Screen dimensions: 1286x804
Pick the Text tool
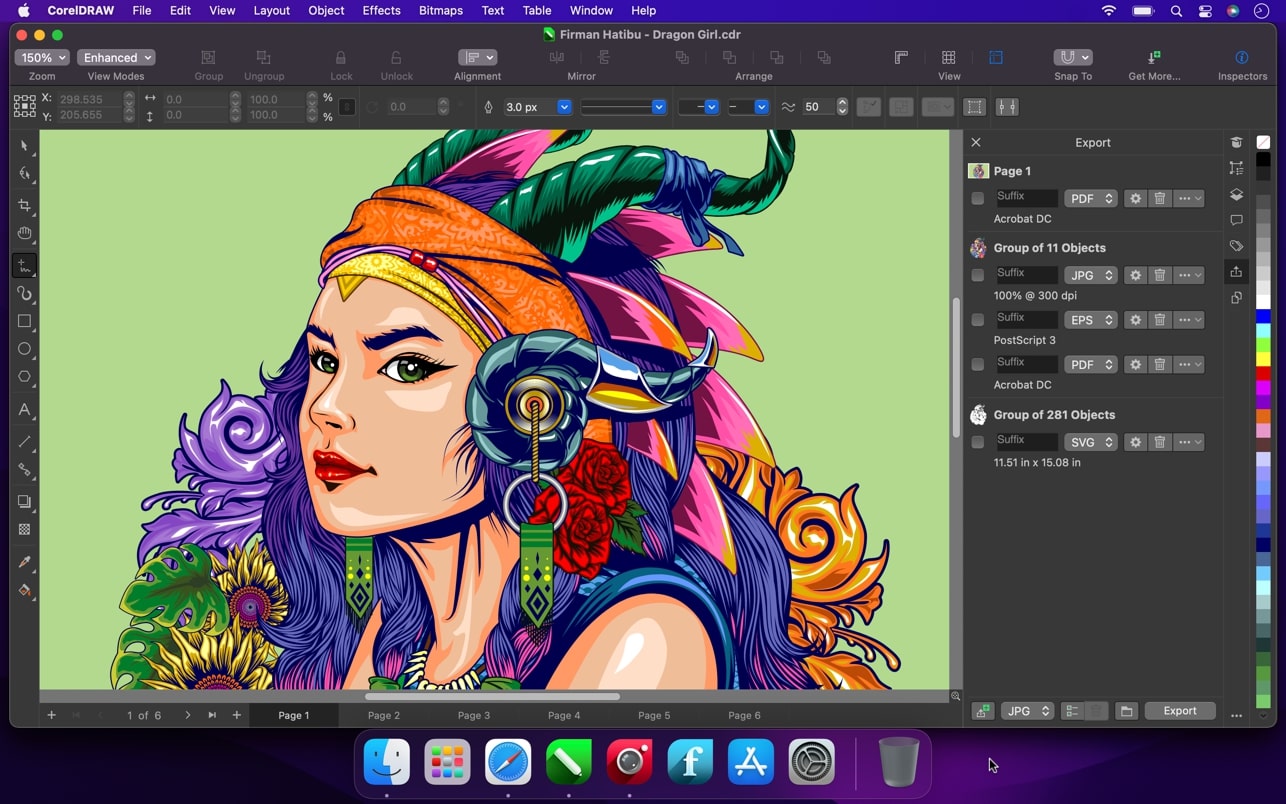click(25, 410)
